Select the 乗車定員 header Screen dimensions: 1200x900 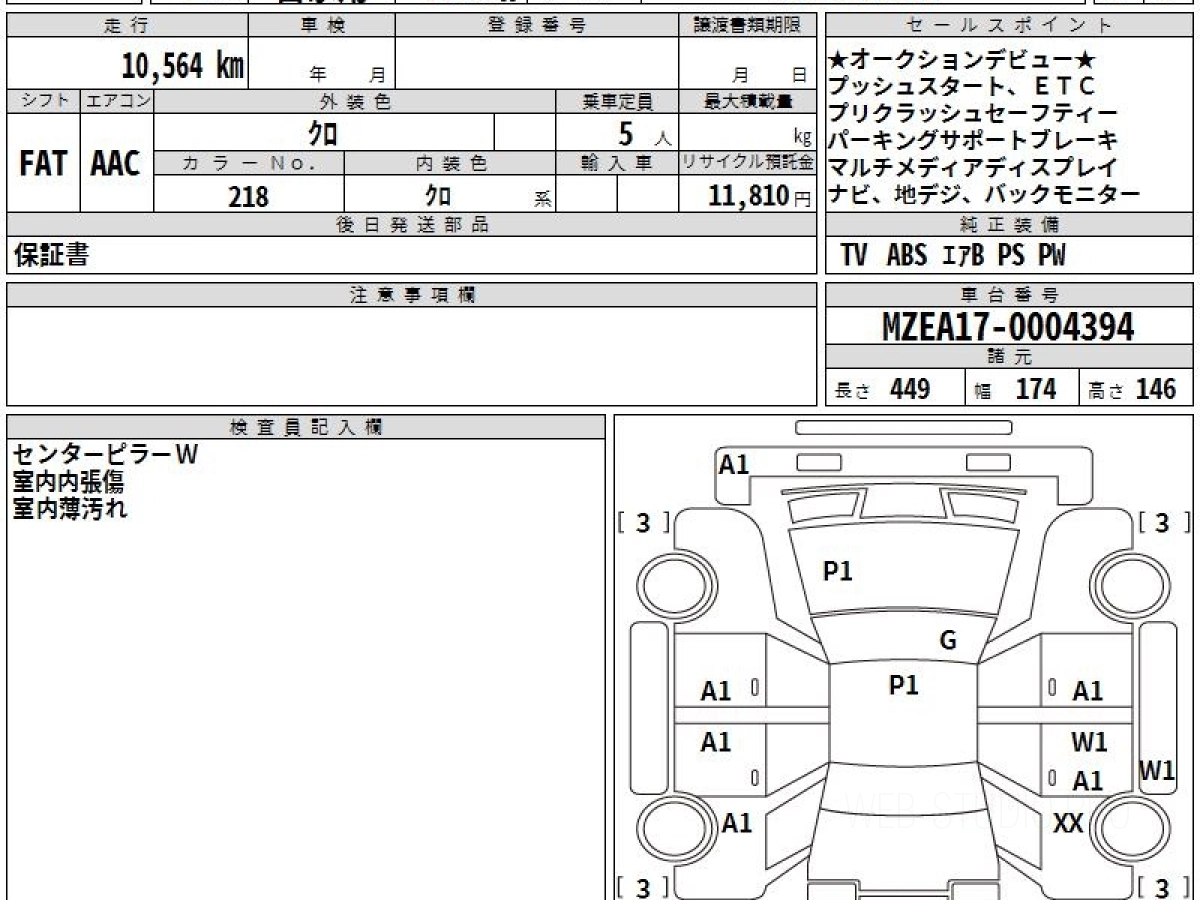617,101
